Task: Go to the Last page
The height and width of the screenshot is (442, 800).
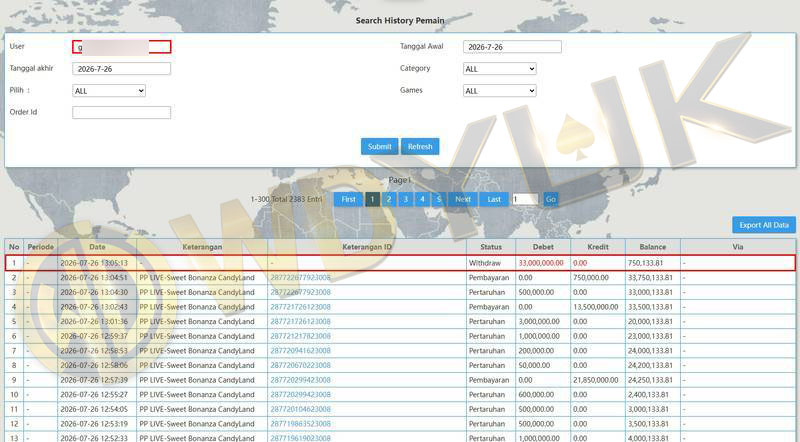Action: (x=494, y=199)
